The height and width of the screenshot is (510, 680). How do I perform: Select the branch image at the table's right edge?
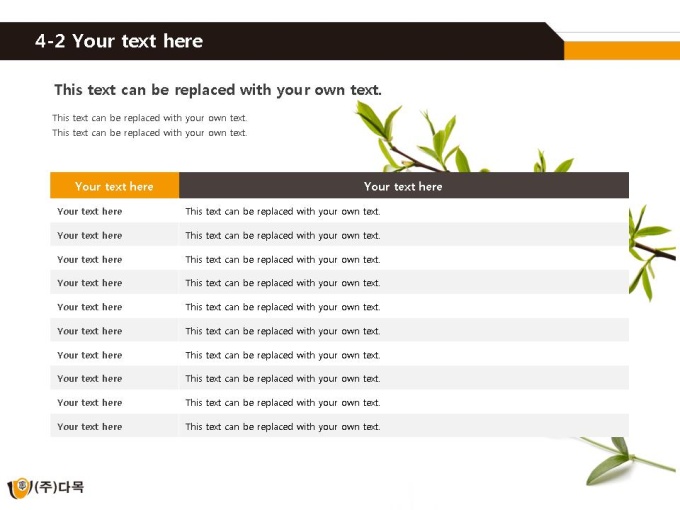click(653, 252)
